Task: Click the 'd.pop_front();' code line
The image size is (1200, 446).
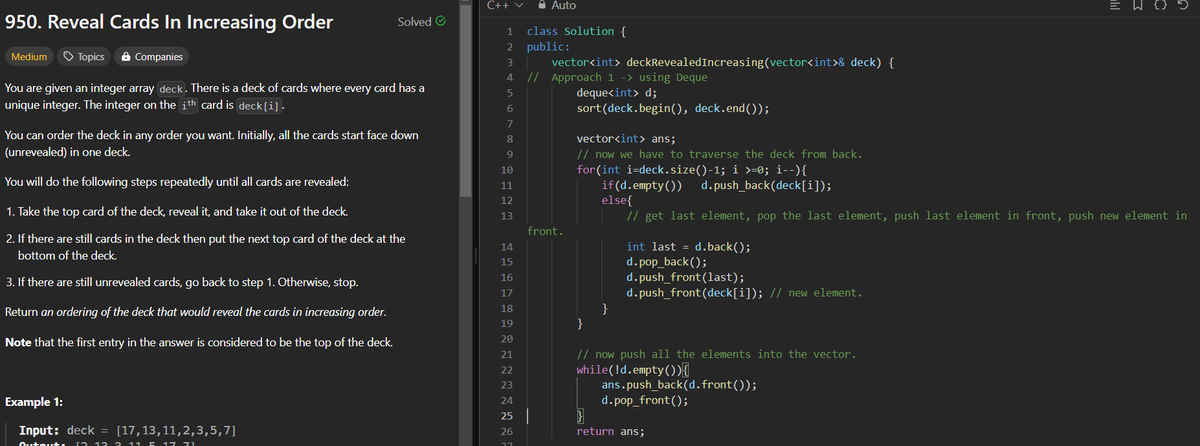Action: point(645,401)
